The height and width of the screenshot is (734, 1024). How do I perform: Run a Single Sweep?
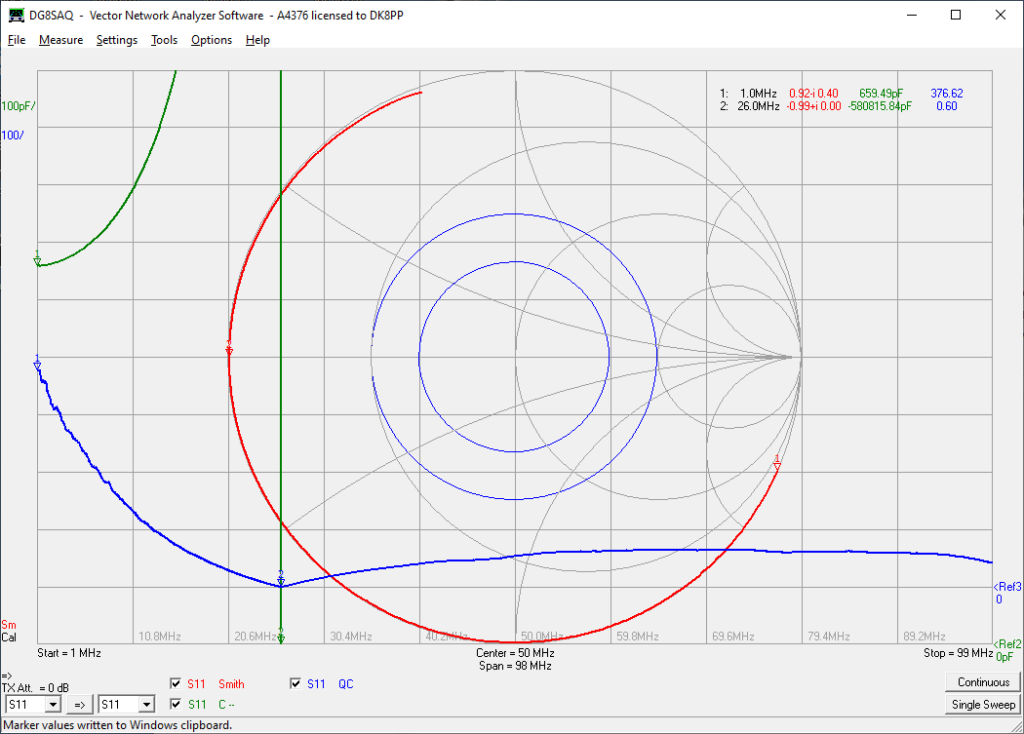point(983,705)
